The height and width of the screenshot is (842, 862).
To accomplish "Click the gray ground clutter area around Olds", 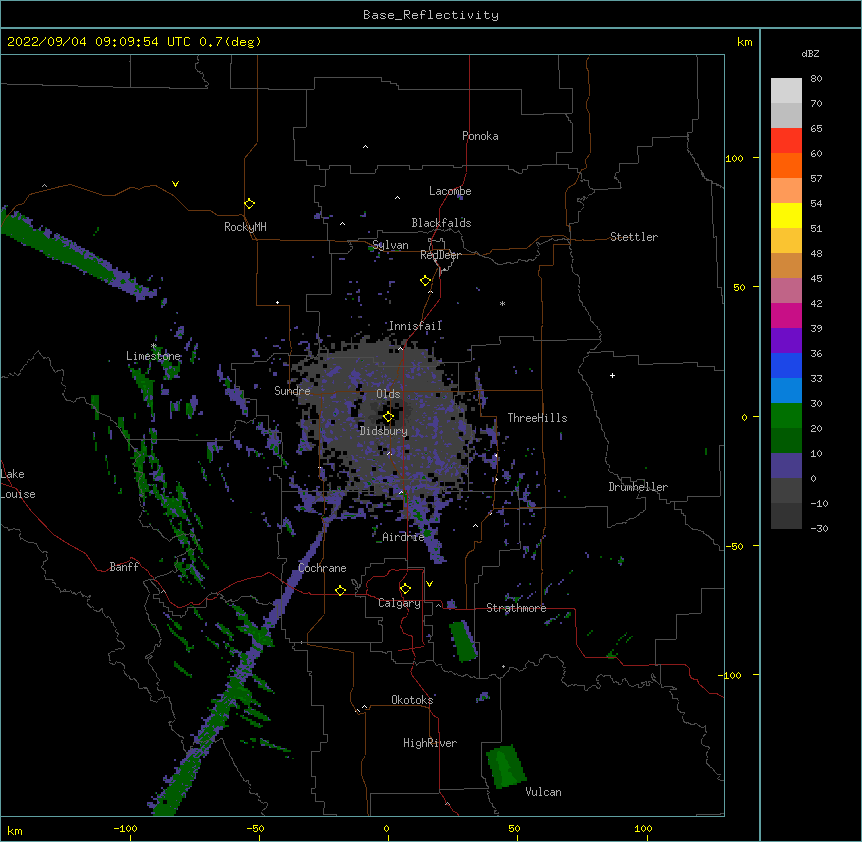I will (x=385, y=418).
